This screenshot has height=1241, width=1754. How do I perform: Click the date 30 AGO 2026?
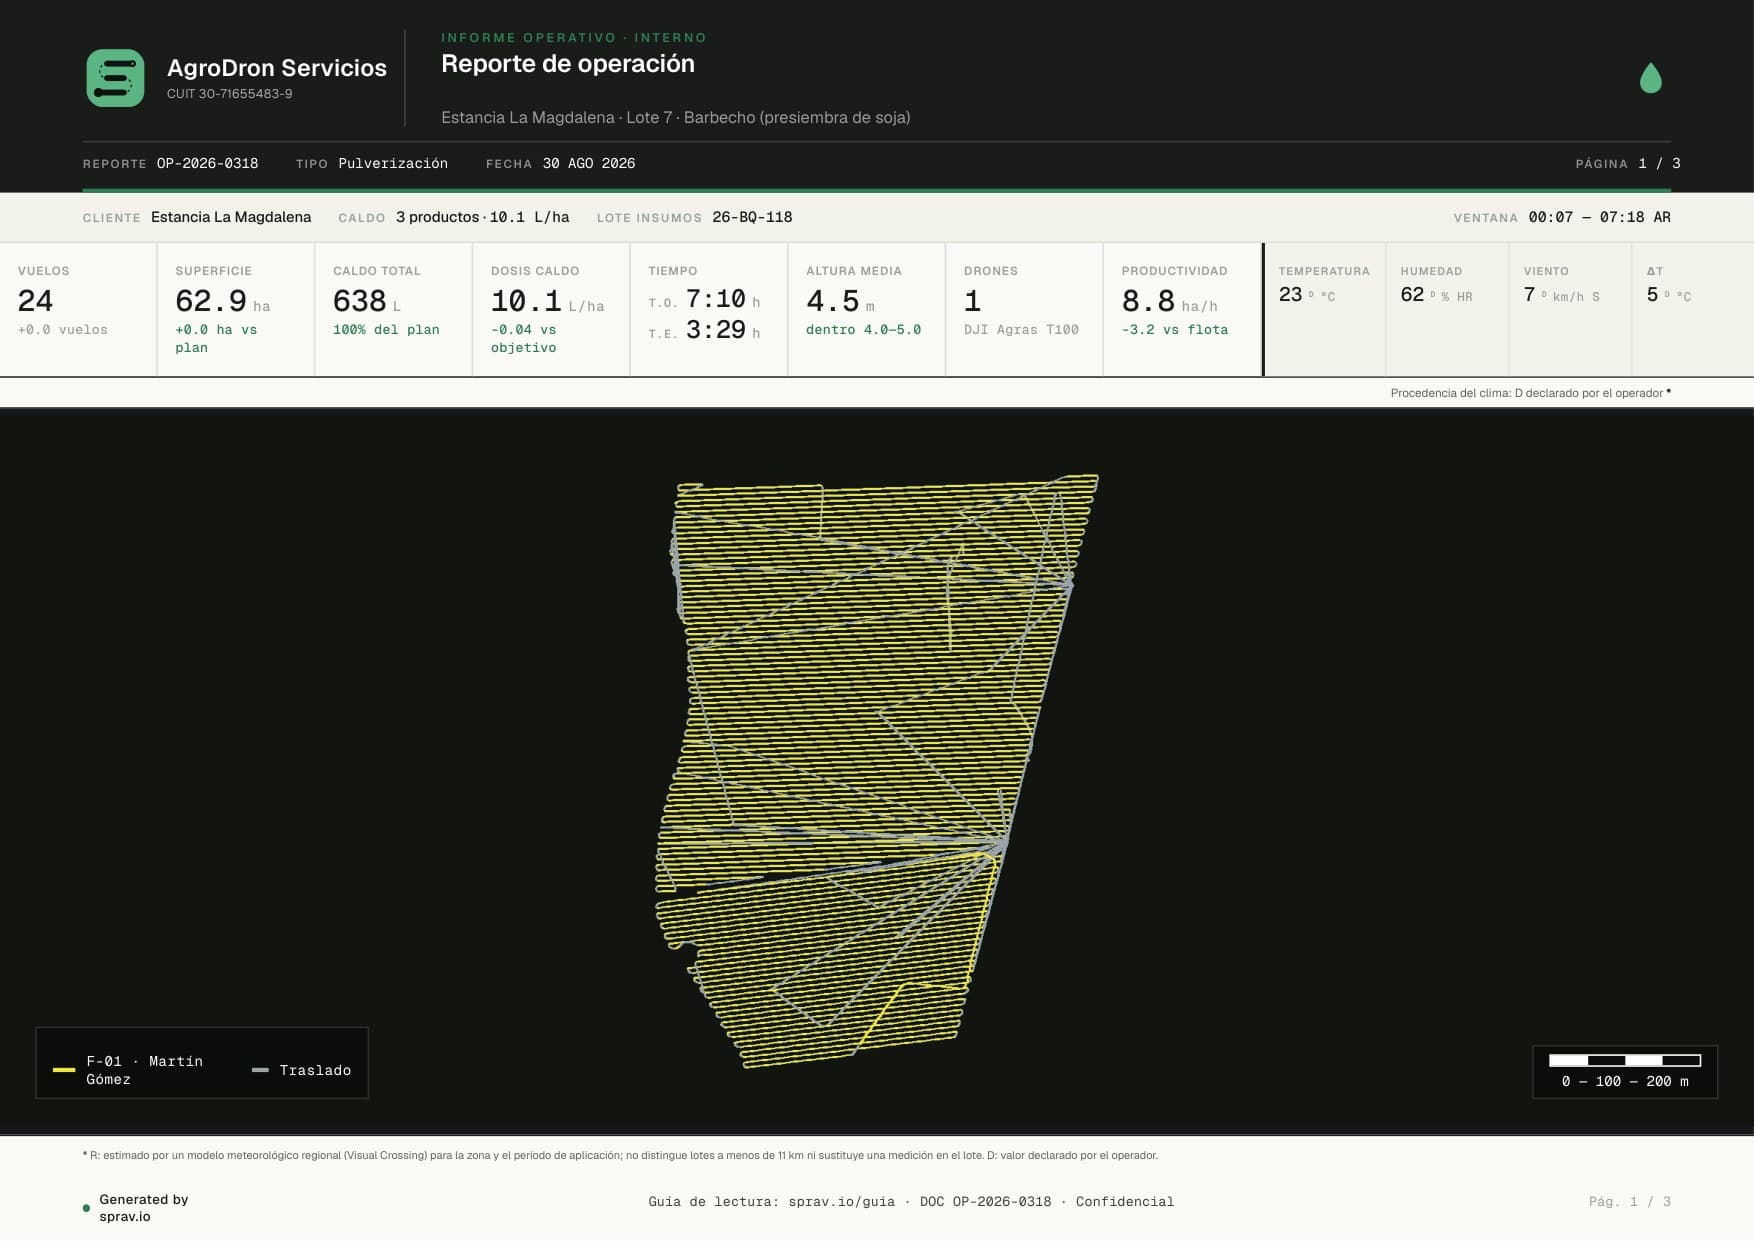(x=589, y=163)
